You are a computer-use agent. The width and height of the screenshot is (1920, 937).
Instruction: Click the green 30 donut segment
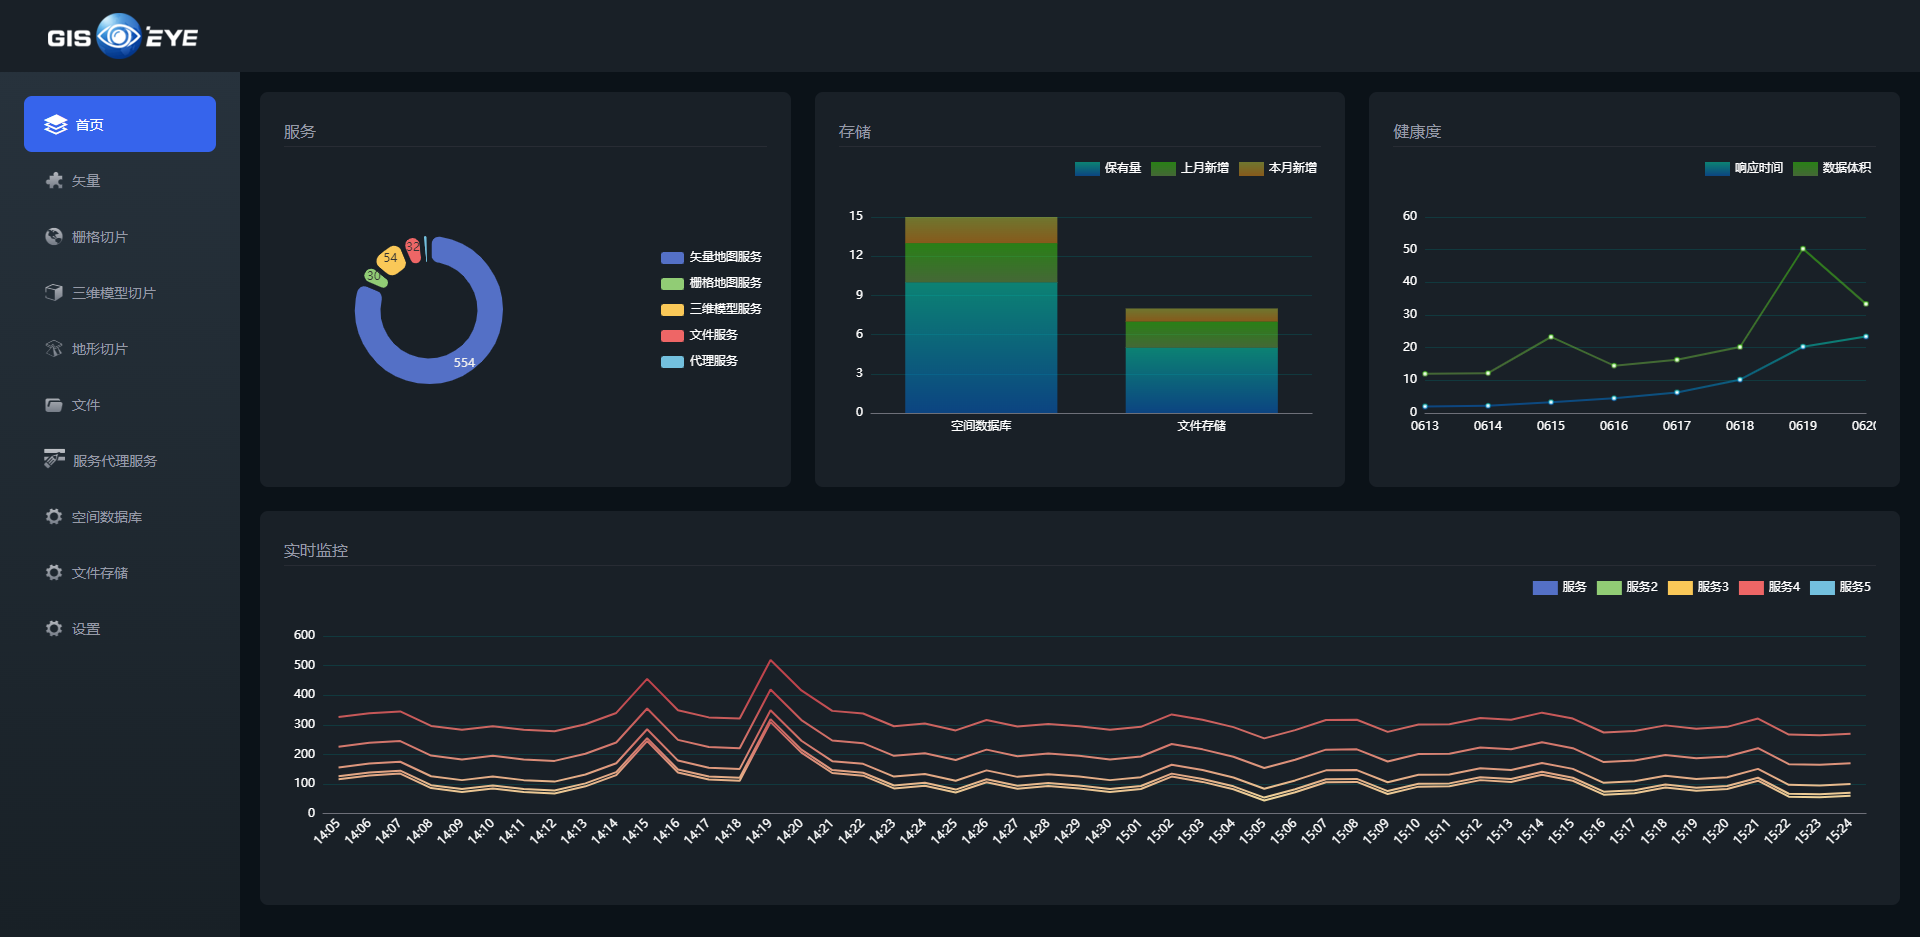375,277
